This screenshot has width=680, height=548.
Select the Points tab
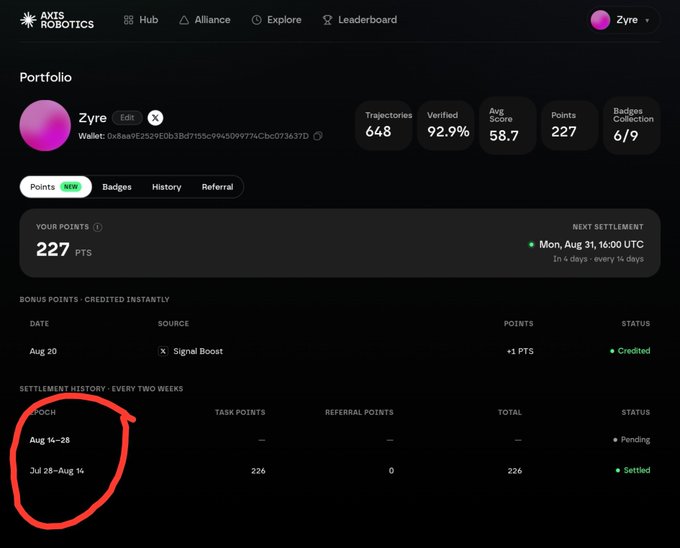[x=56, y=187]
